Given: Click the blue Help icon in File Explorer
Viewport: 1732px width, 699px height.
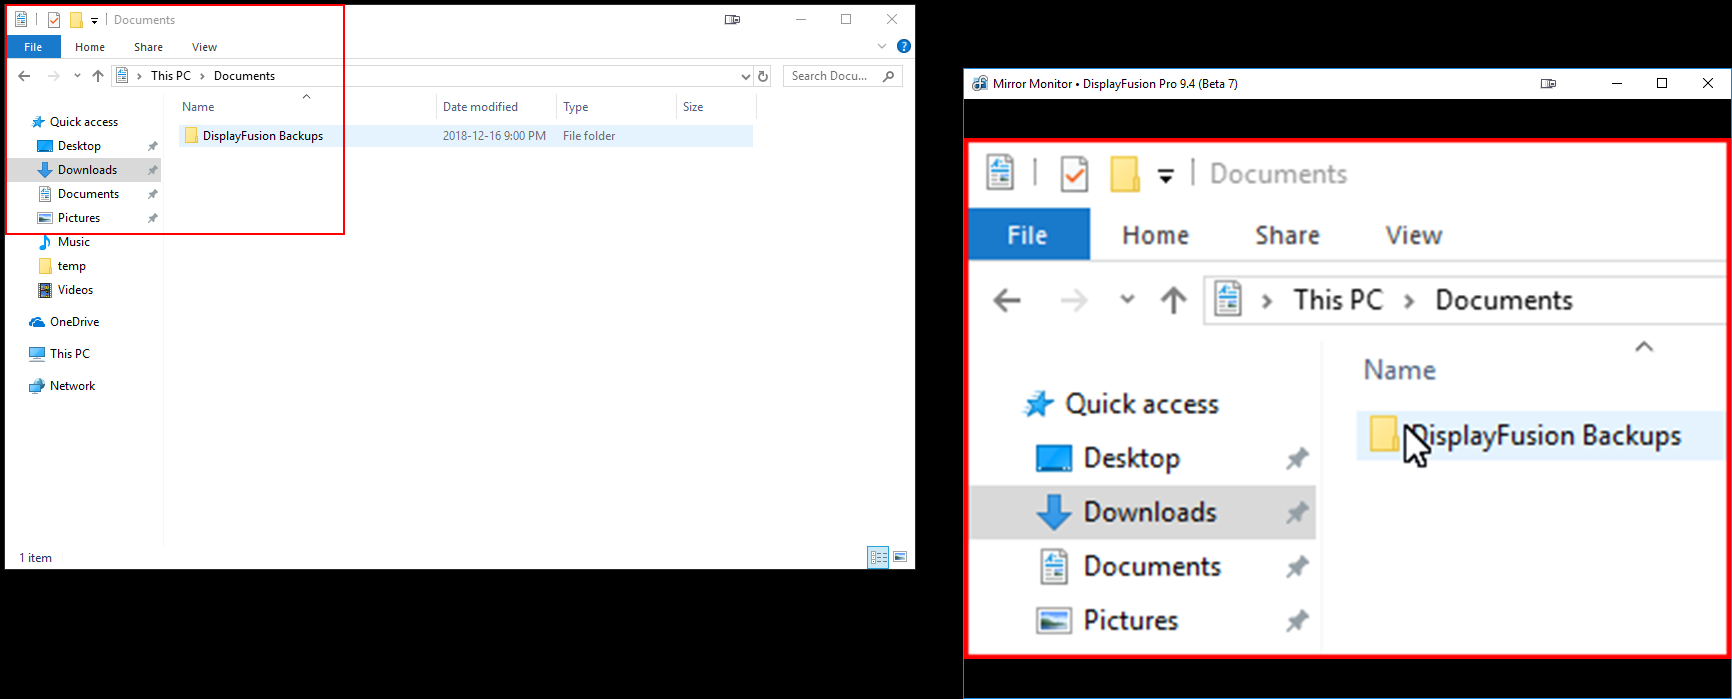Looking at the screenshot, I should point(904,46).
